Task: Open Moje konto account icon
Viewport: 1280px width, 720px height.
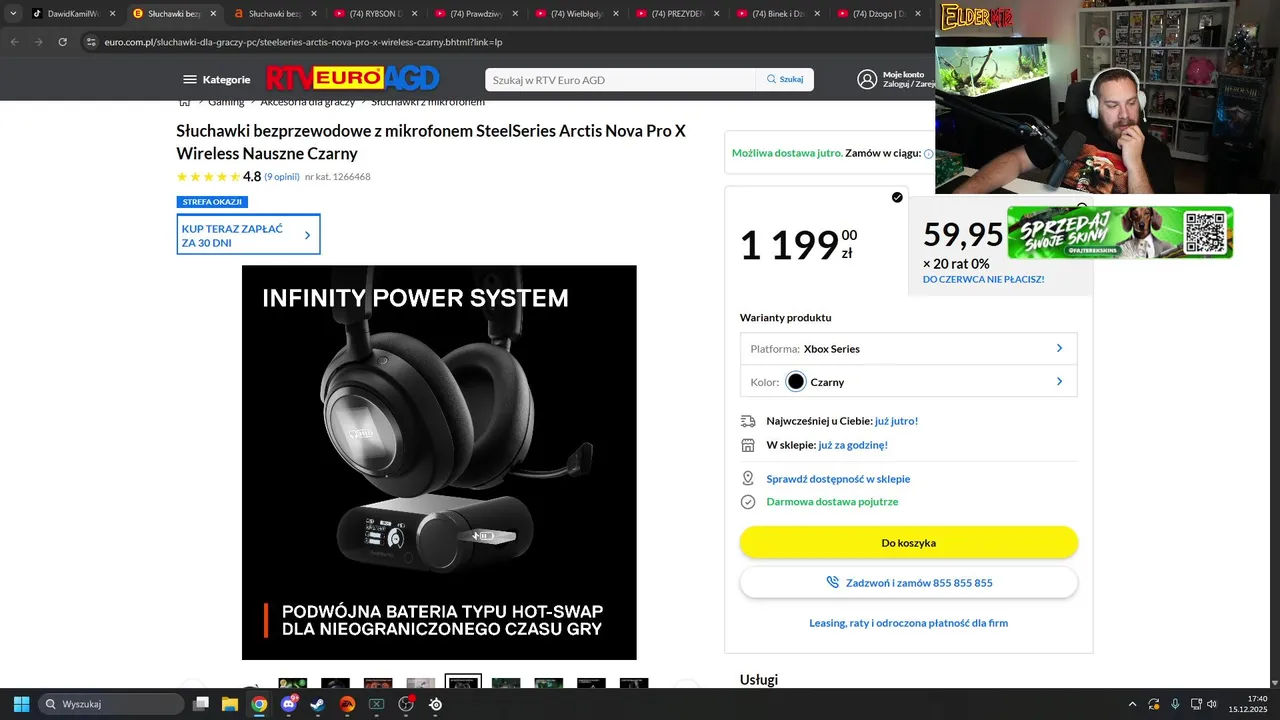Action: pos(867,79)
